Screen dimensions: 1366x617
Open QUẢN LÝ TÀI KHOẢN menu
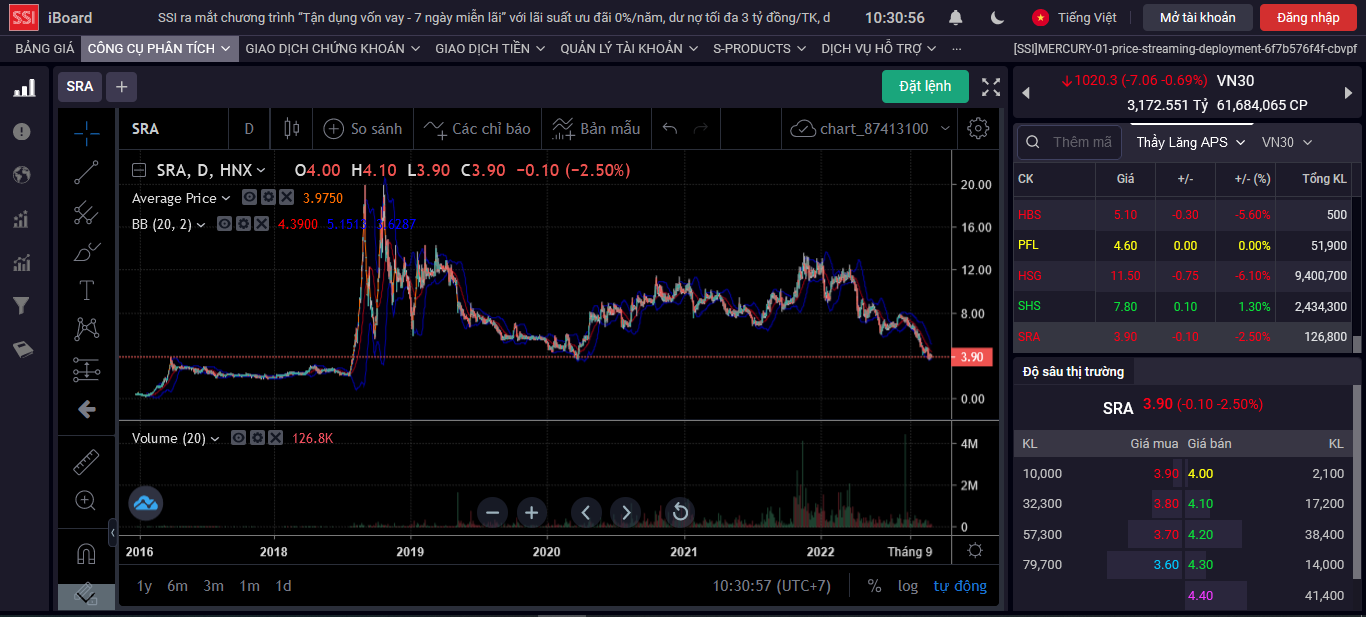(x=629, y=48)
